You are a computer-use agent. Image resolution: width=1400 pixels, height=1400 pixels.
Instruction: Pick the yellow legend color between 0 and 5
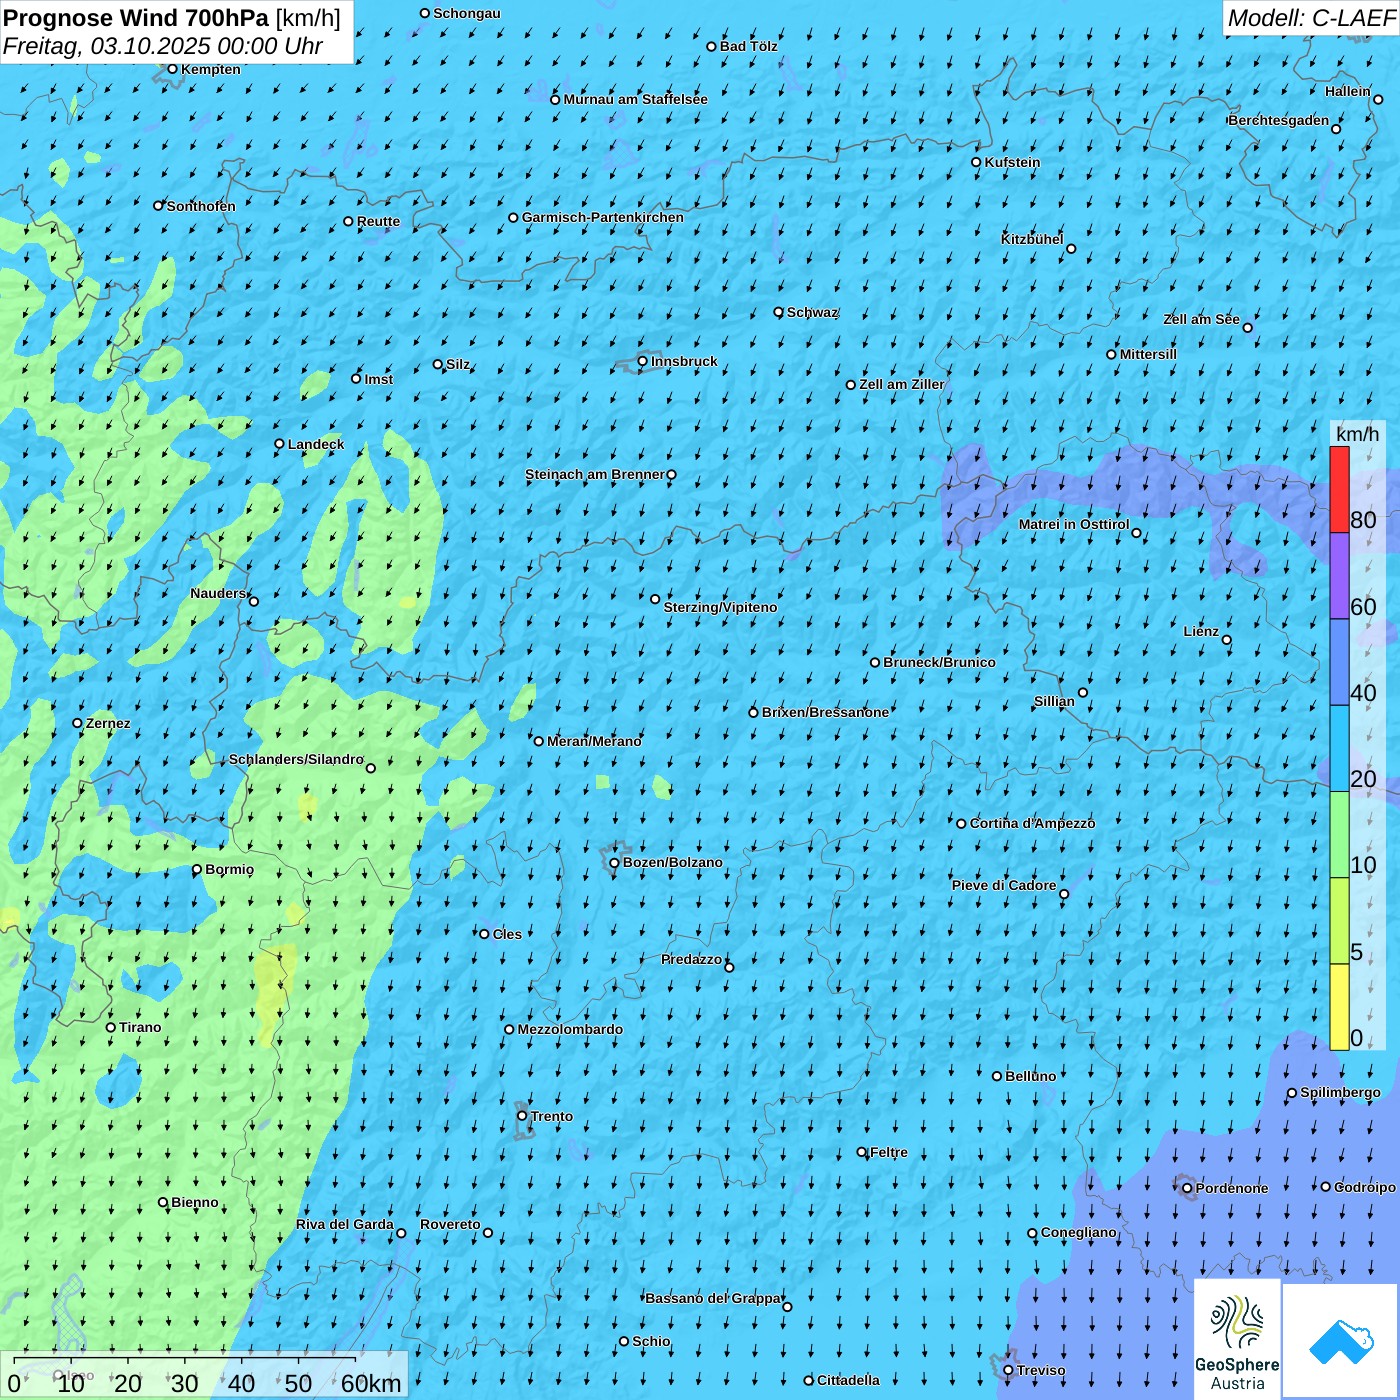pos(1339,1007)
